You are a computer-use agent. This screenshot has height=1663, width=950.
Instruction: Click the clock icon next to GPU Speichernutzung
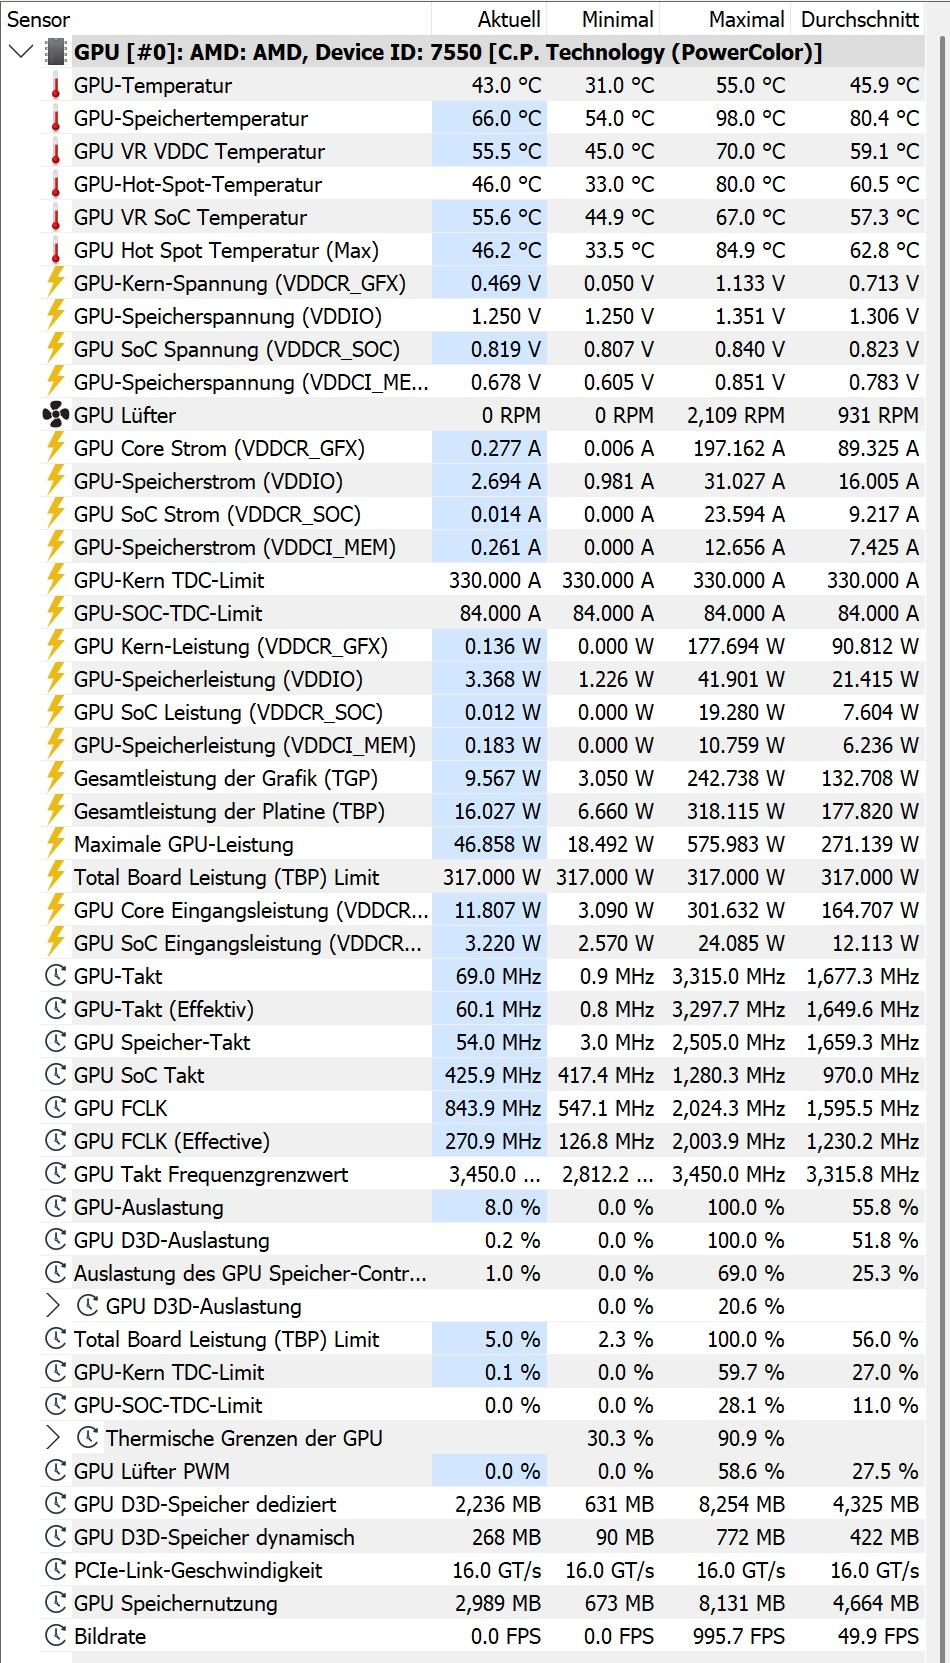coord(56,1603)
